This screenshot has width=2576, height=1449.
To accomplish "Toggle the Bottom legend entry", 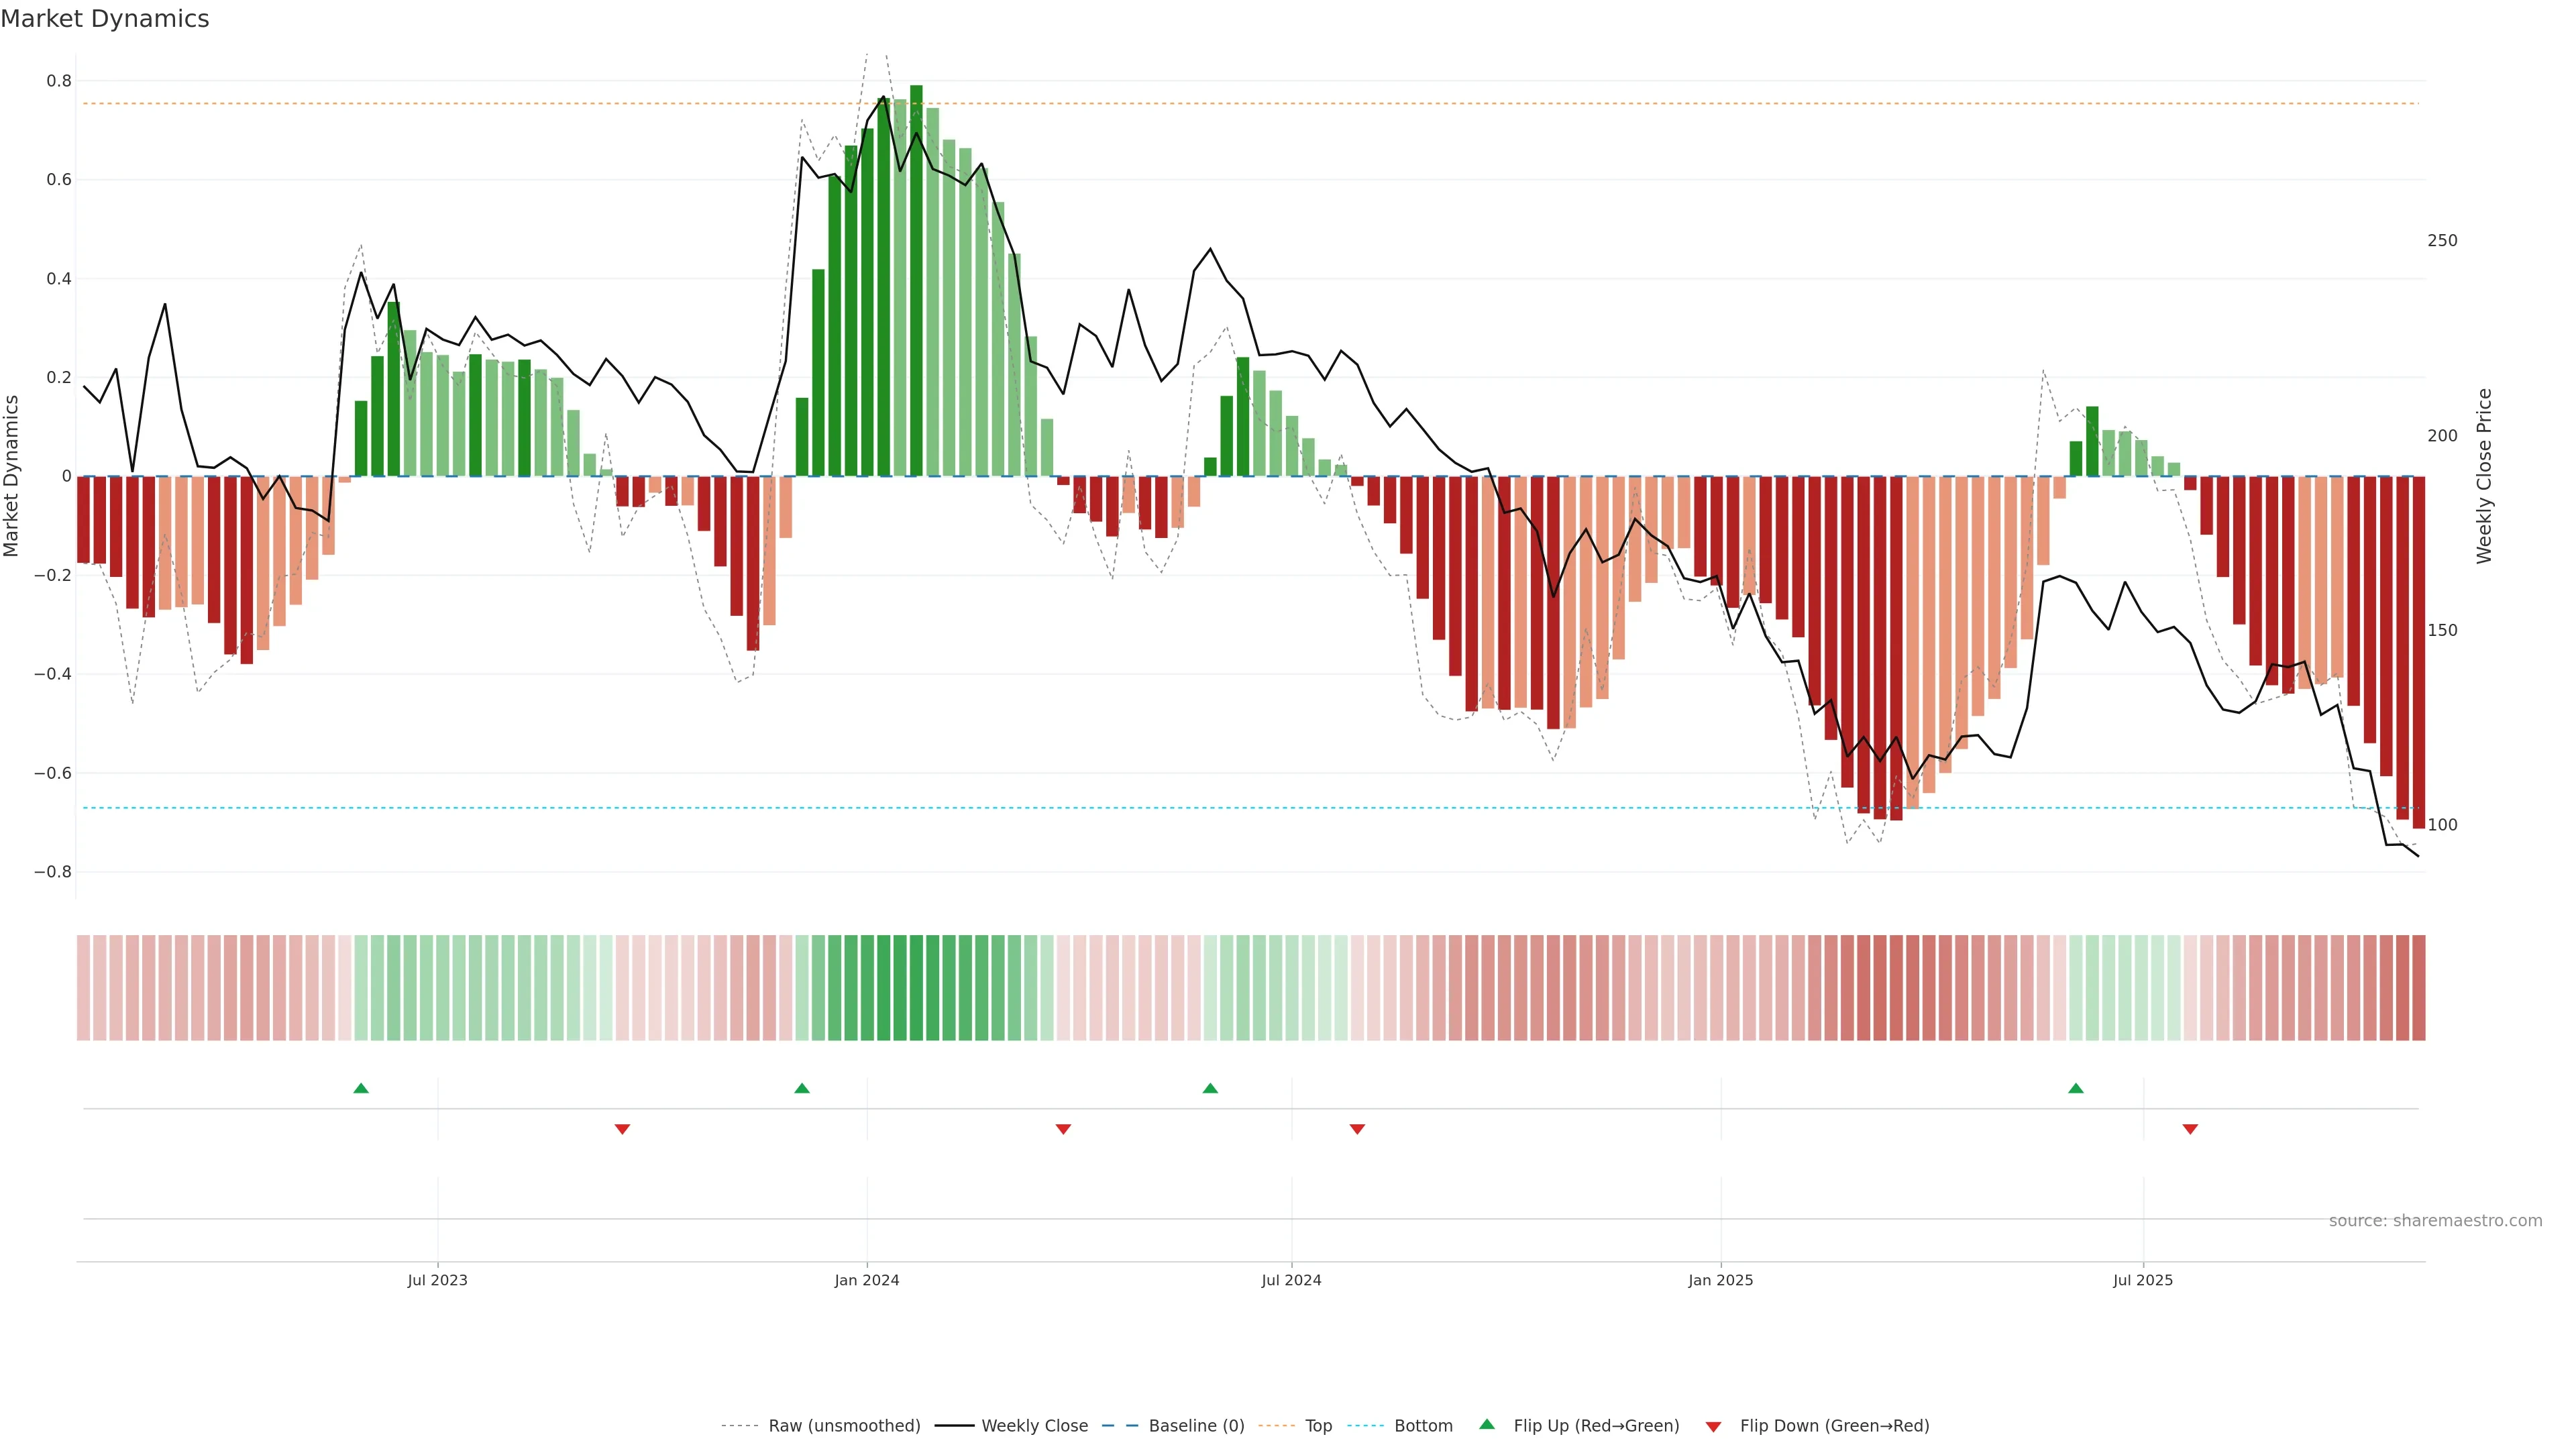I will pos(1423,1426).
